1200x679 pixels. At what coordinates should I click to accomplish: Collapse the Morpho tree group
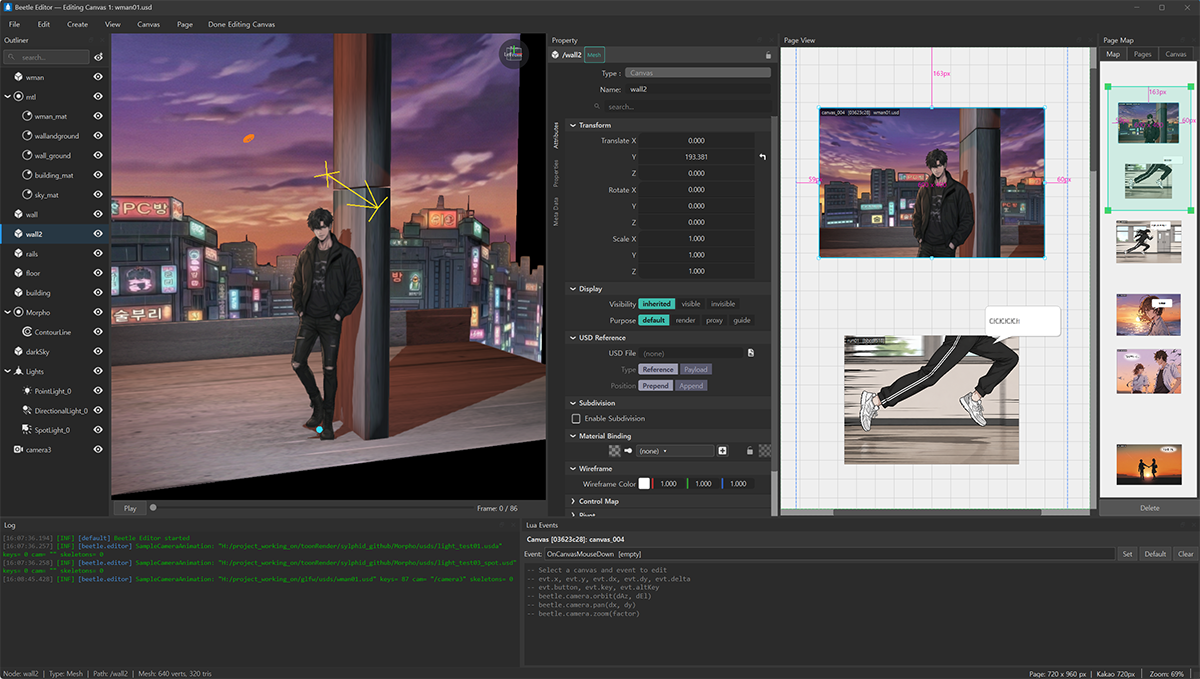[x=7, y=312]
